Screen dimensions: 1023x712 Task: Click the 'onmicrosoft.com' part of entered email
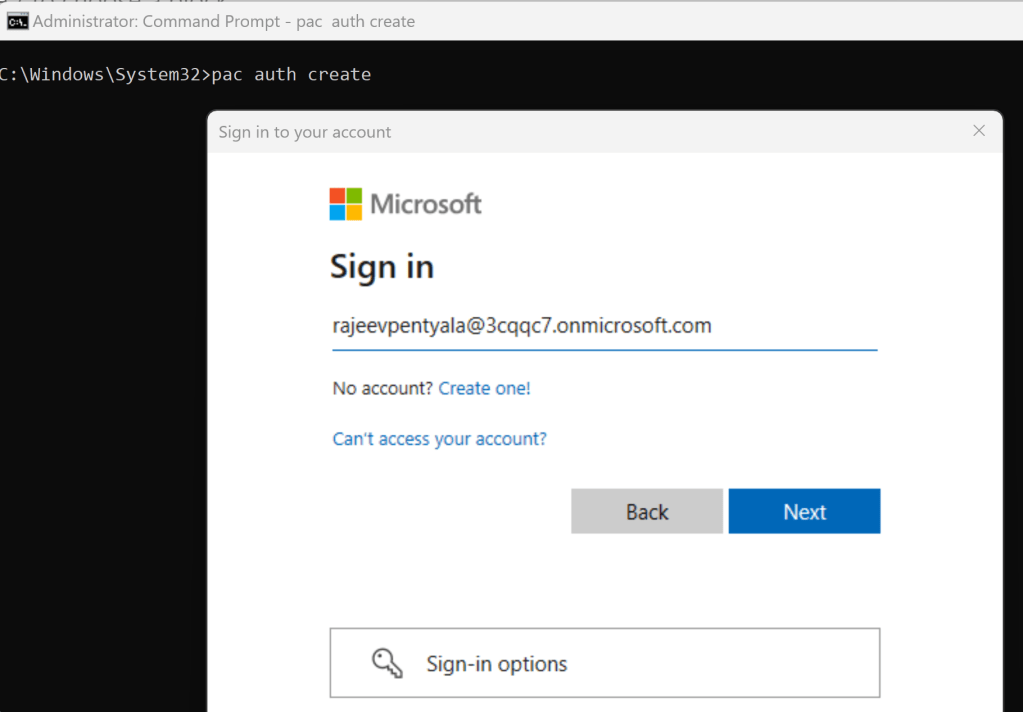(646, 326)
